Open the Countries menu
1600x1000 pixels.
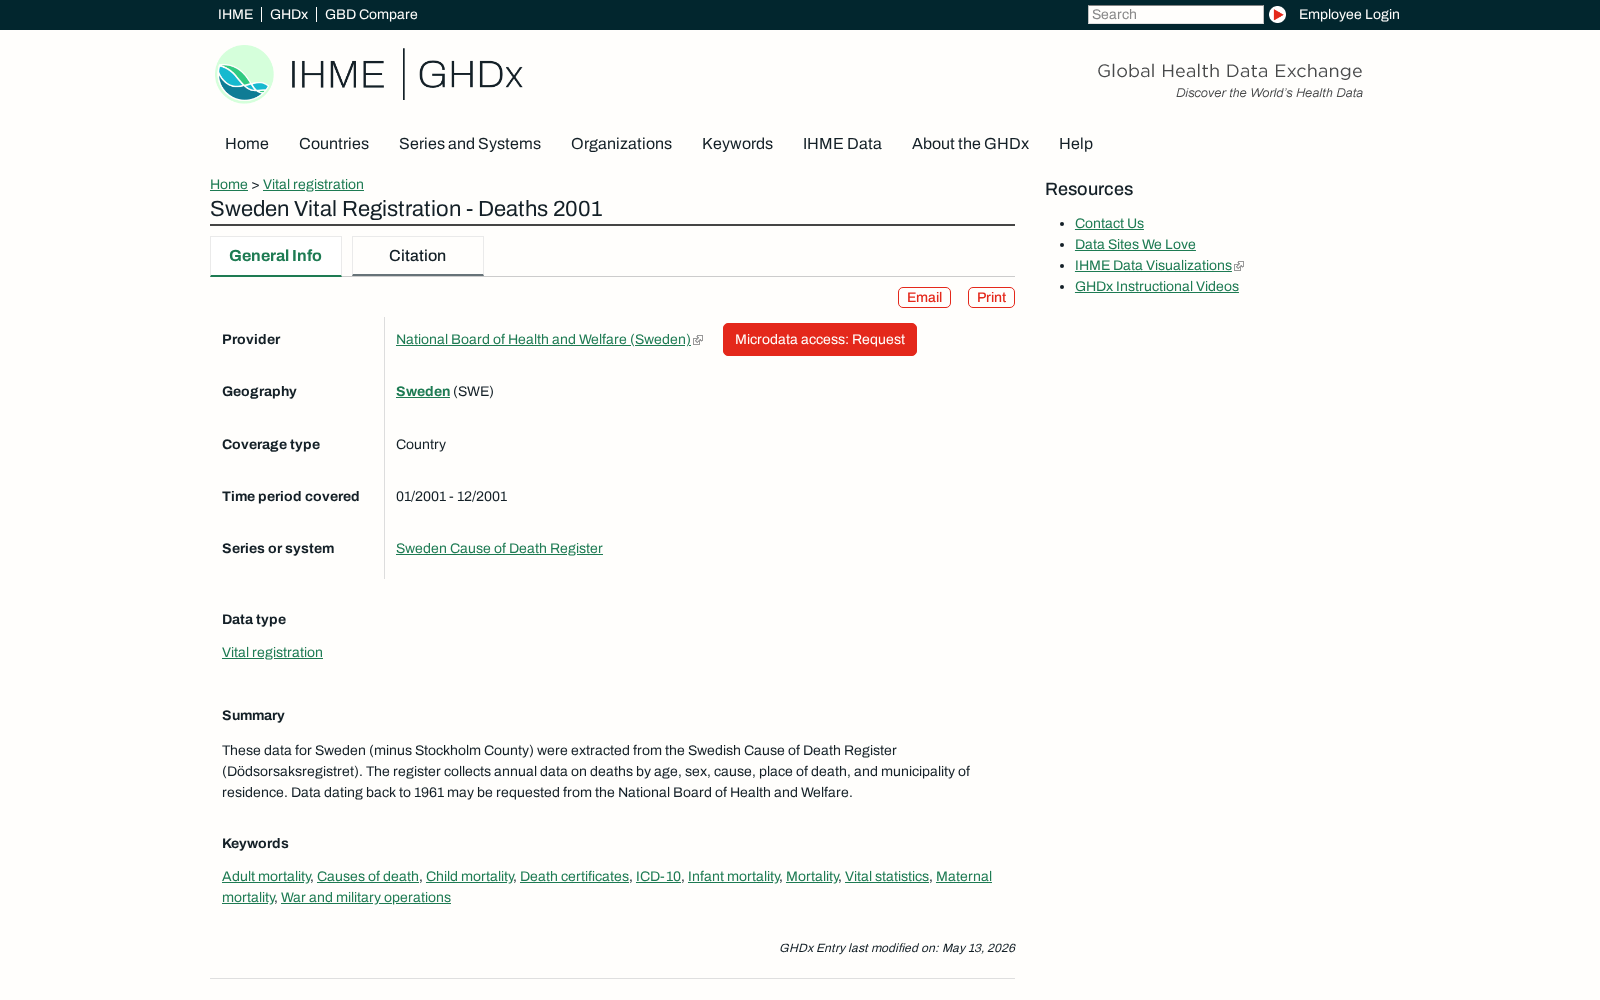pyautogui.click(x=334, y=144)
